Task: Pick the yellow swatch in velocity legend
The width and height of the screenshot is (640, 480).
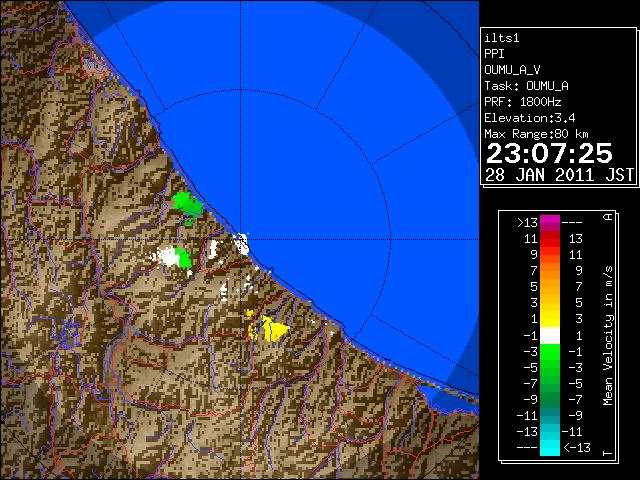Action: click(550, 319)
